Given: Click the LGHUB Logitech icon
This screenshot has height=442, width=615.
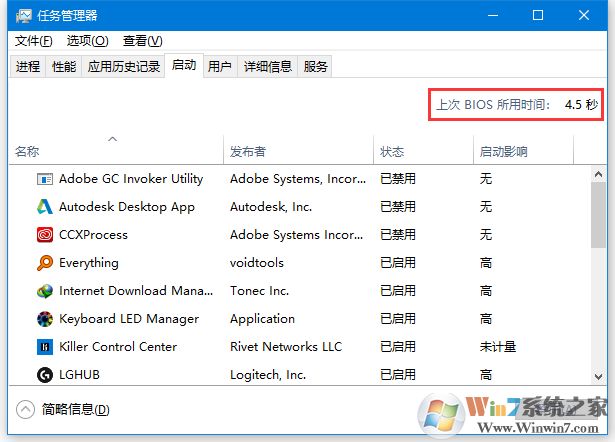Looking at the screenshot, I should (x=45, y=375).
